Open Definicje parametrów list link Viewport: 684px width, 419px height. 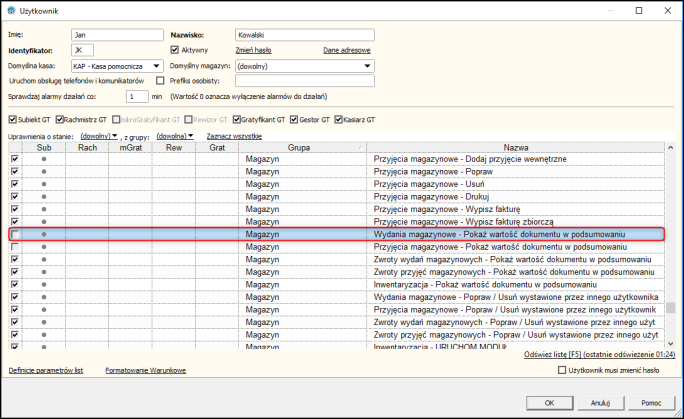44,370
